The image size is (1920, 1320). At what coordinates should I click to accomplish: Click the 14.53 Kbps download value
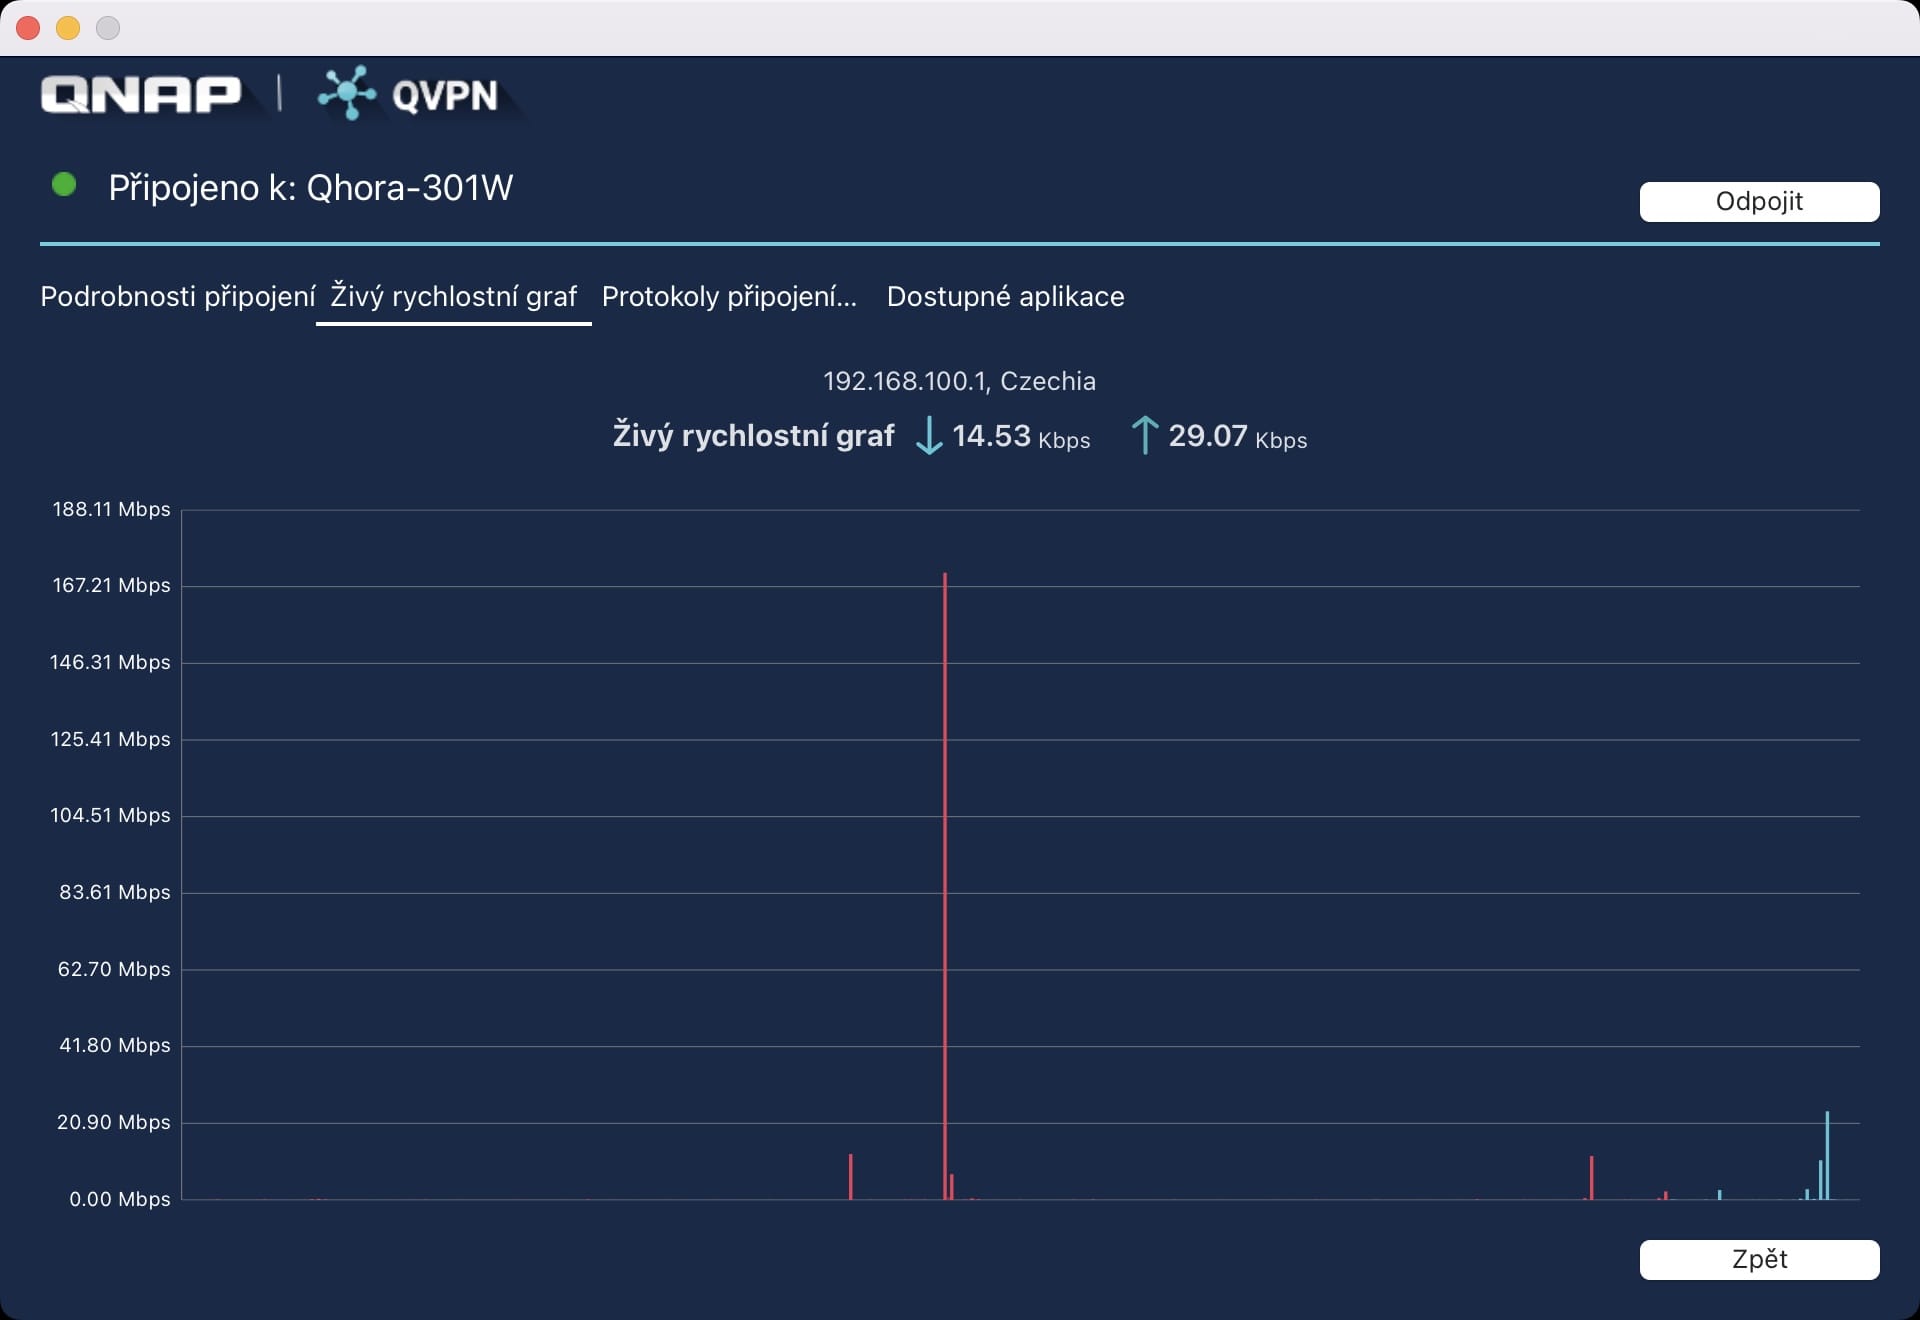coord(1020,437)
